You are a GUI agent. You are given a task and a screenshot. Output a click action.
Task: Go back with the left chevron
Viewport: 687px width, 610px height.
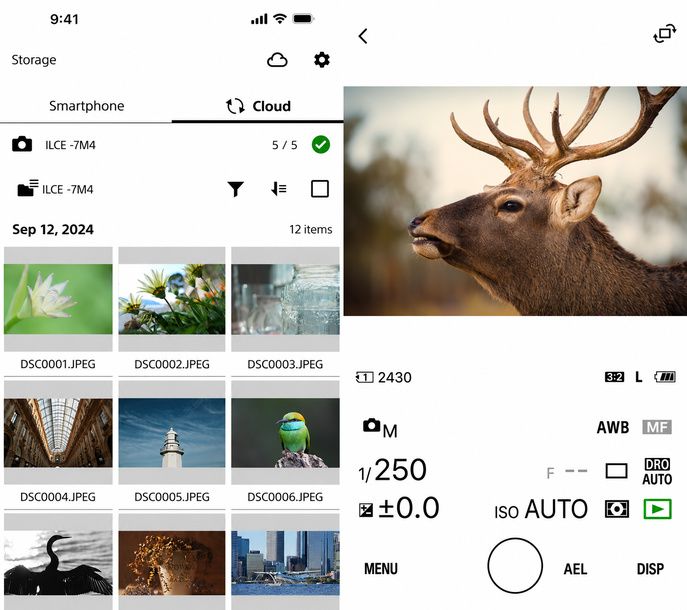[x=363, y=36]
